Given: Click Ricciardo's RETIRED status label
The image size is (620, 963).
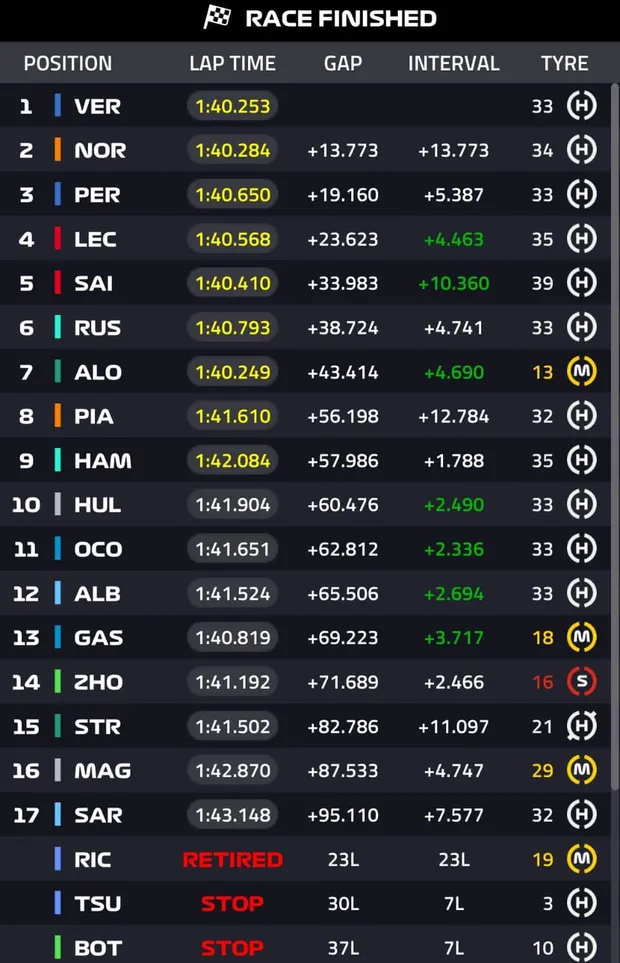Looking at the screenshot, I should (232, 859).
